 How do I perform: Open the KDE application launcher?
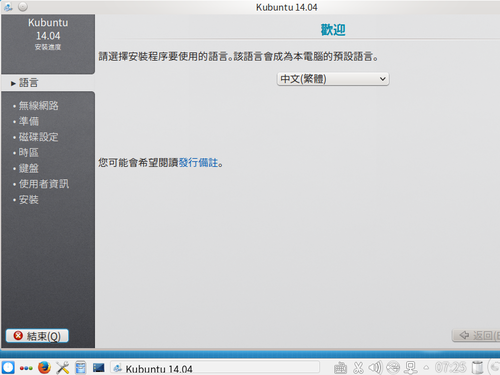coord(8,368)
